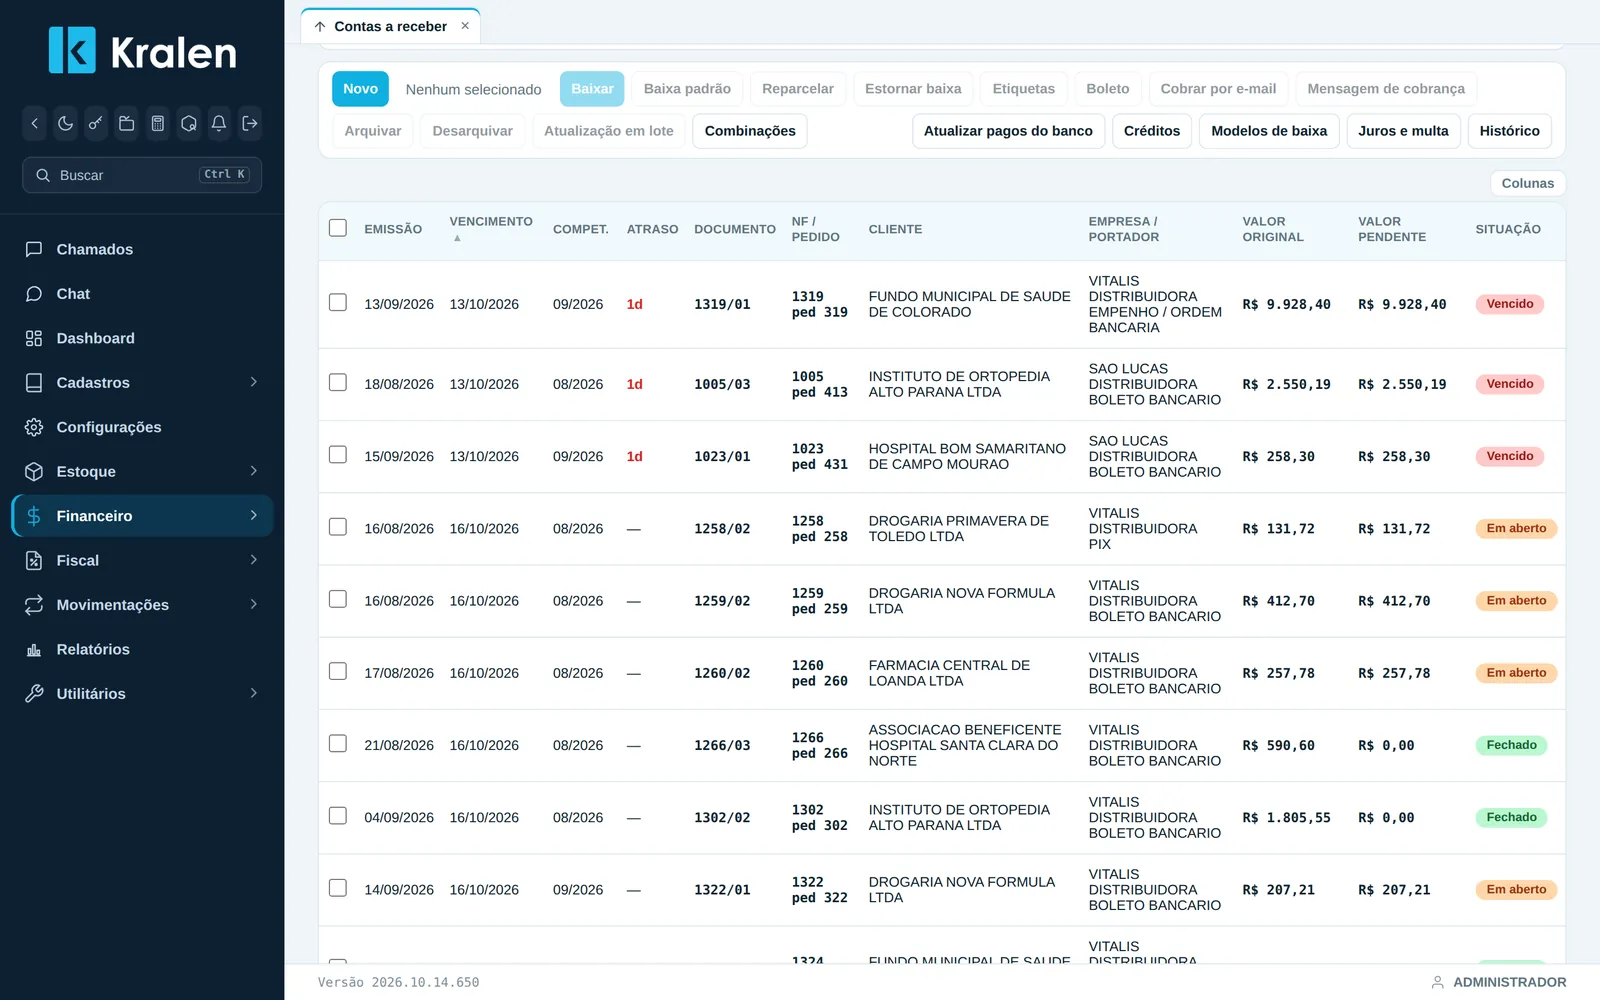Expand the Cadastros menu
Viewport: 1600px width, 1000px height.
142,382
